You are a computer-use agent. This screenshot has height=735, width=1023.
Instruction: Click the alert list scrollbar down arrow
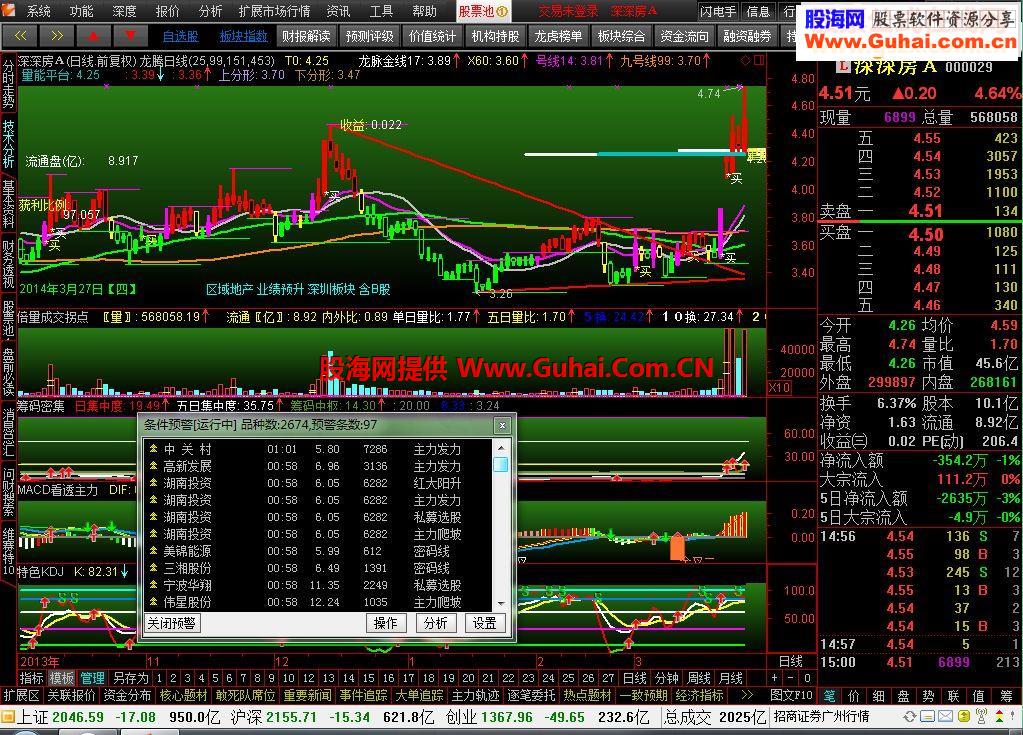click(x=500, y=604)
